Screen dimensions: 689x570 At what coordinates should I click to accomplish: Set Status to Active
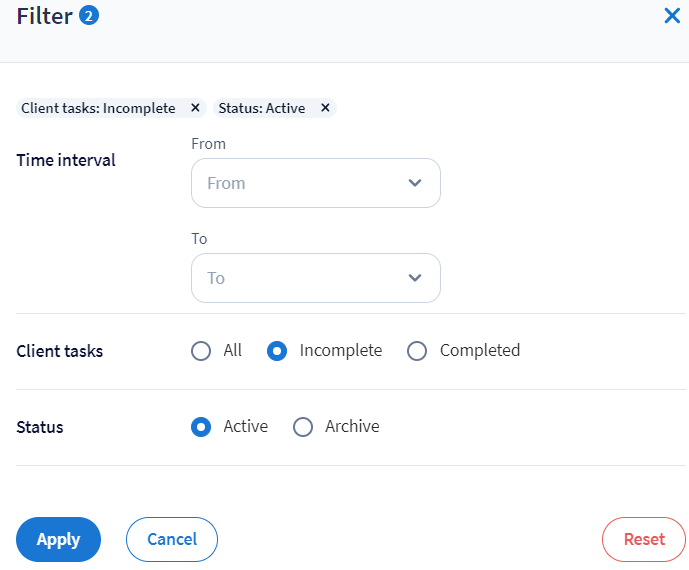pos(201,427)
